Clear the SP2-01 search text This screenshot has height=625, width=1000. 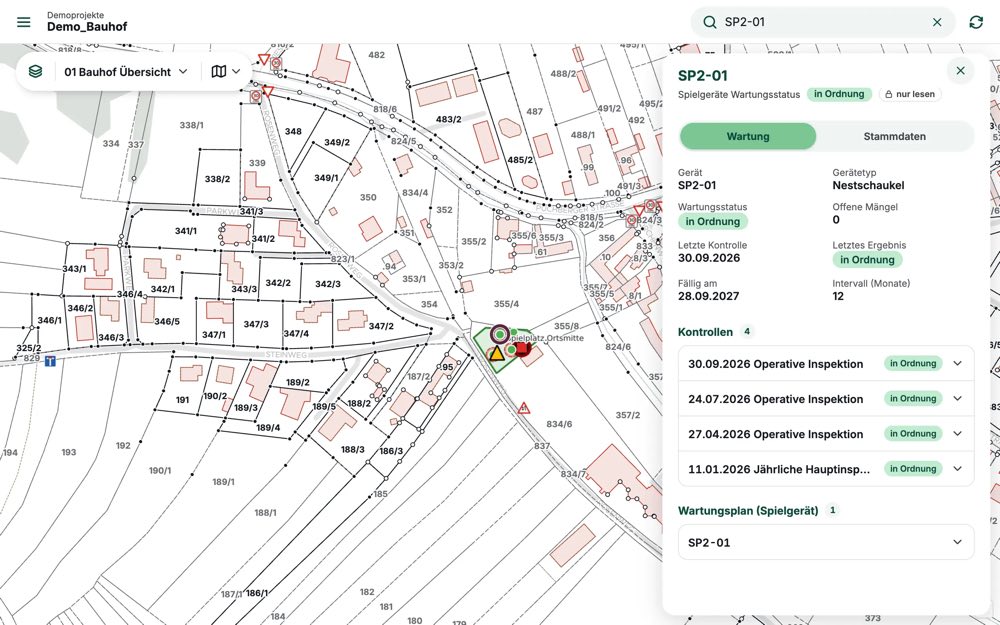[x=937, y=22]
